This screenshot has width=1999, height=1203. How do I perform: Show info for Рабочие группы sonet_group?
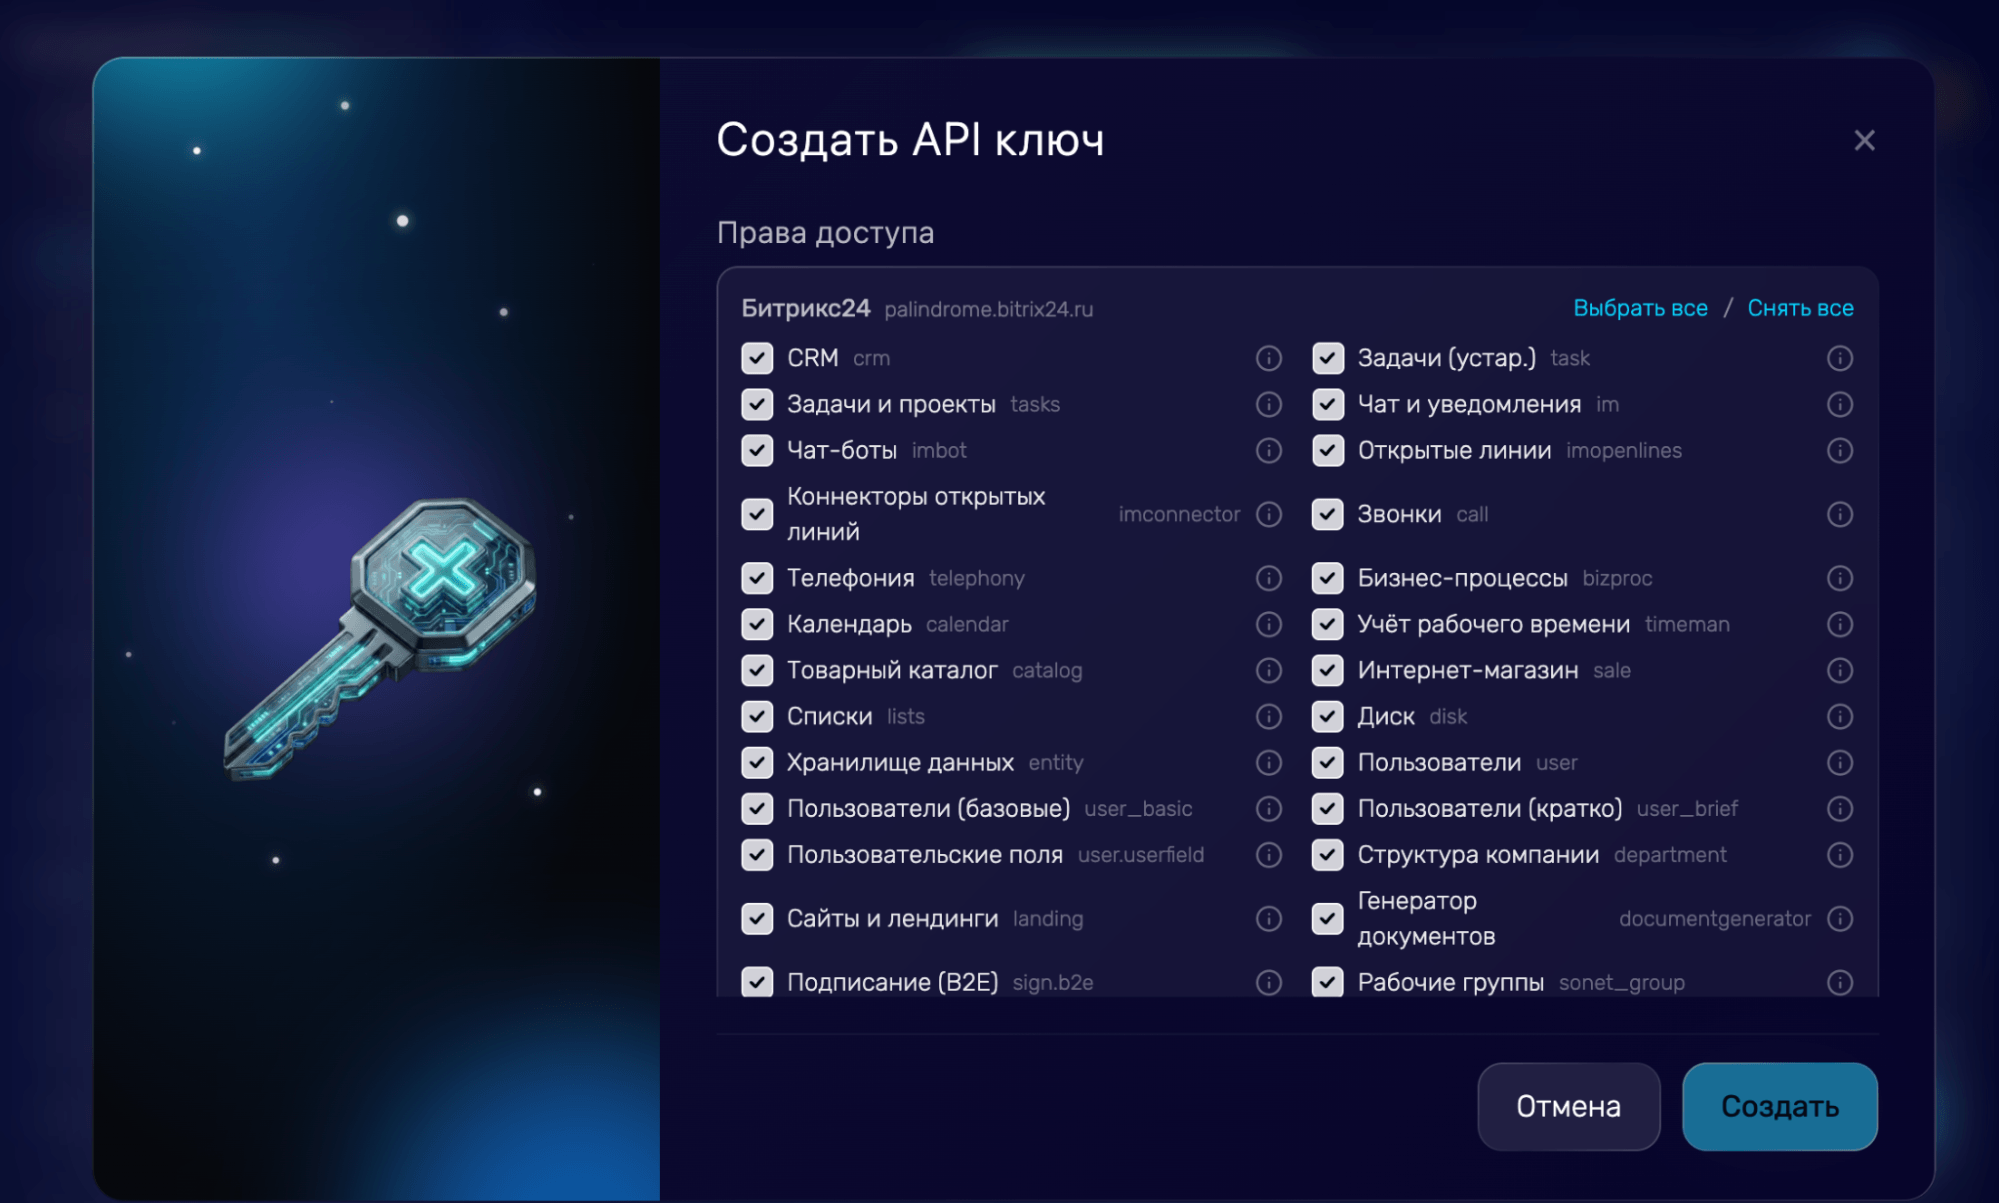[1839, 982]
